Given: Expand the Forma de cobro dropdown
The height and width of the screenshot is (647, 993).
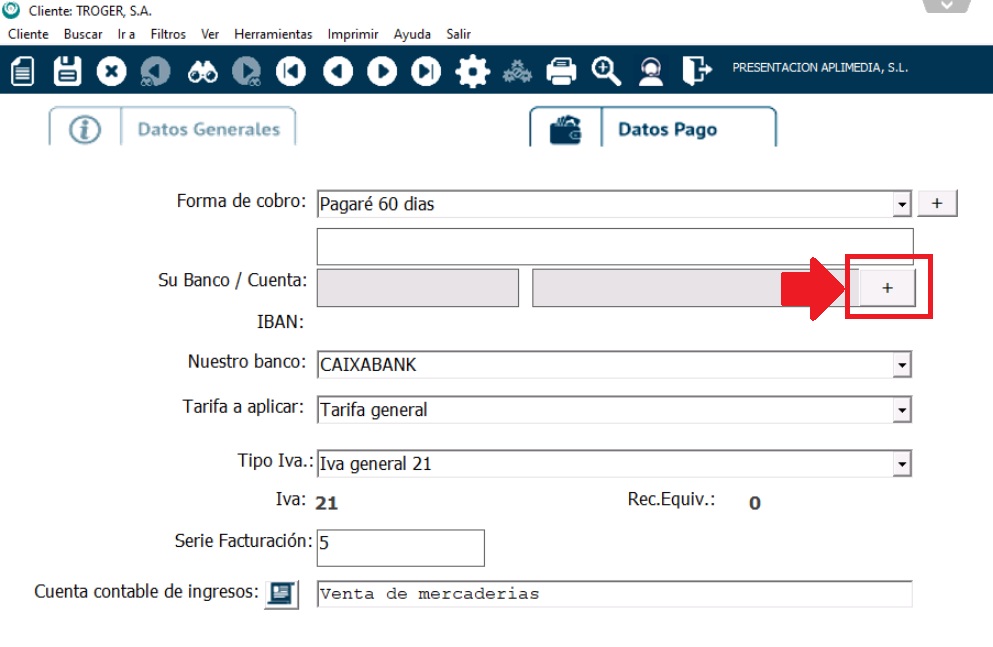Looking at the screenshot, I should (902, 205).
